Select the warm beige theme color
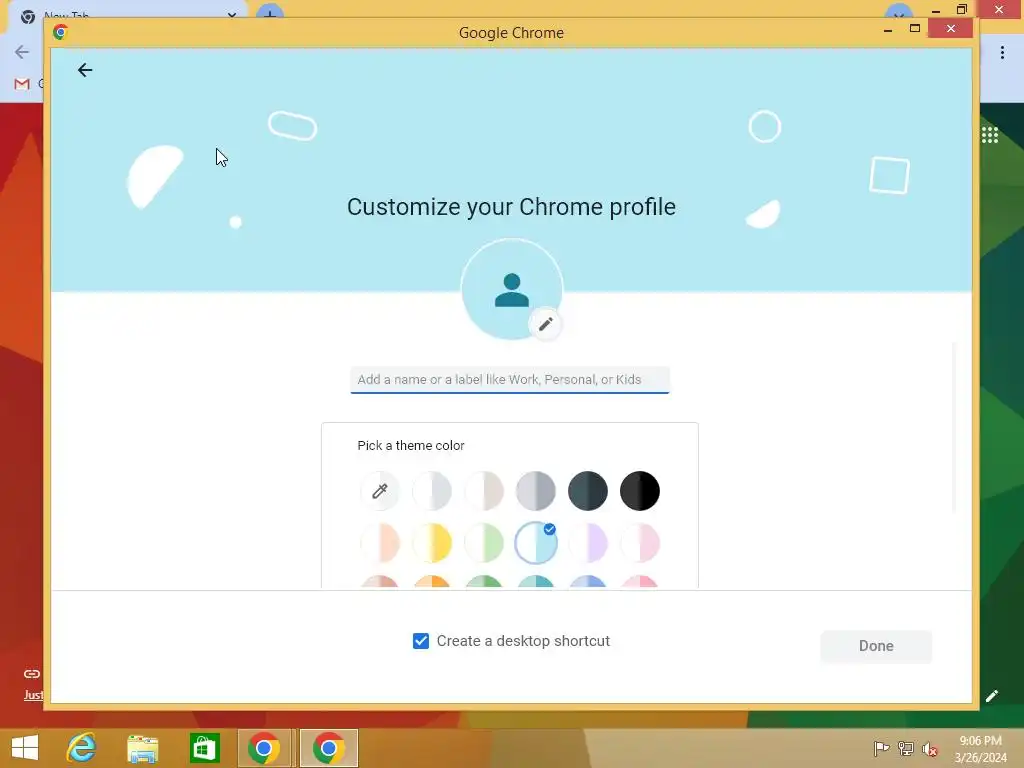 [x=484, y=490]
